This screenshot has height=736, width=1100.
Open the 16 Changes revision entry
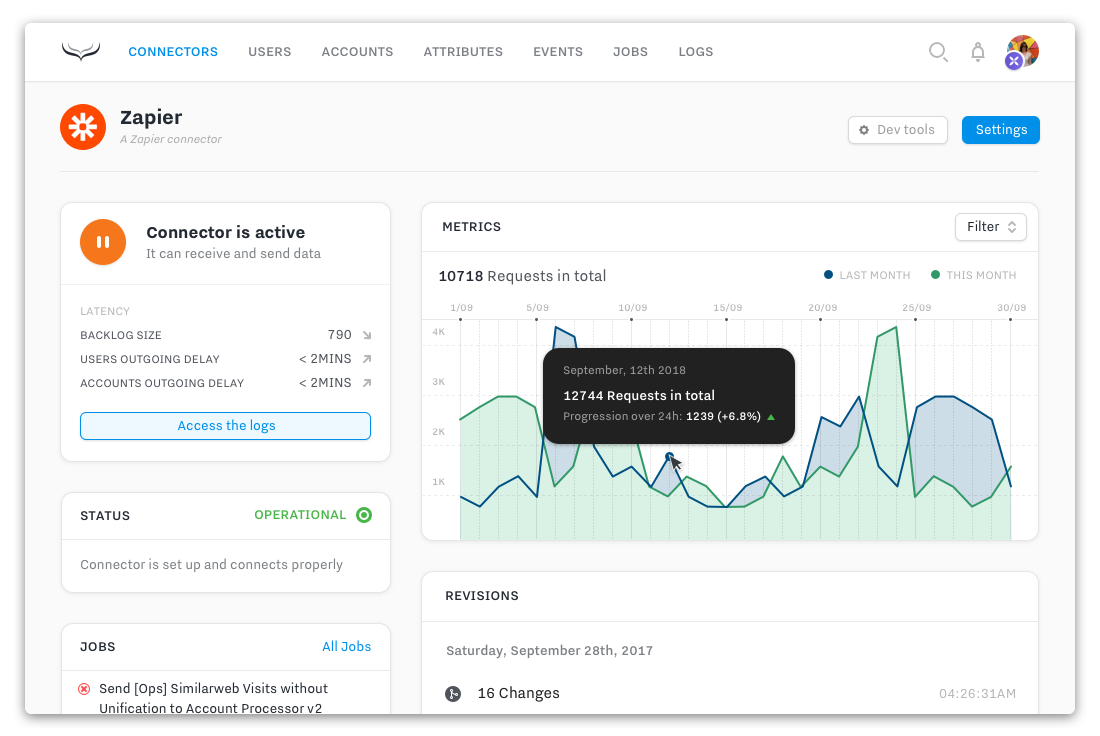click(518, 693)
